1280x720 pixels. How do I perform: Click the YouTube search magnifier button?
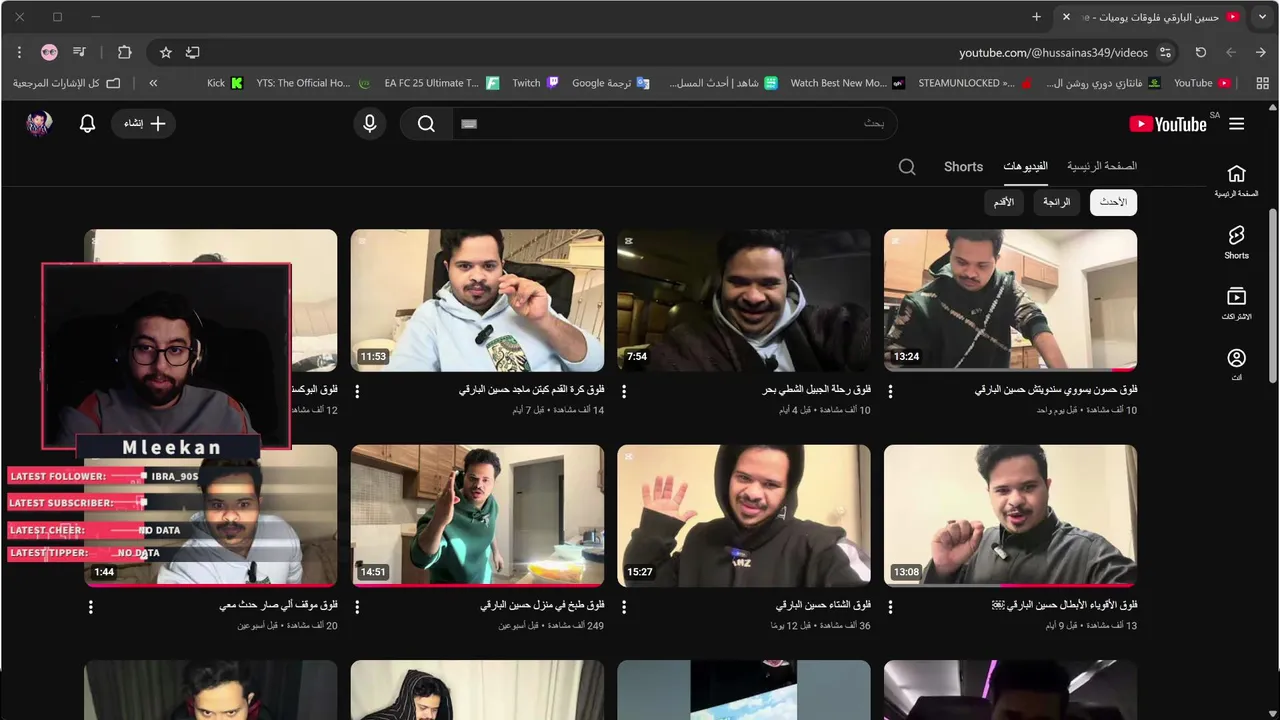coord(427,123)
